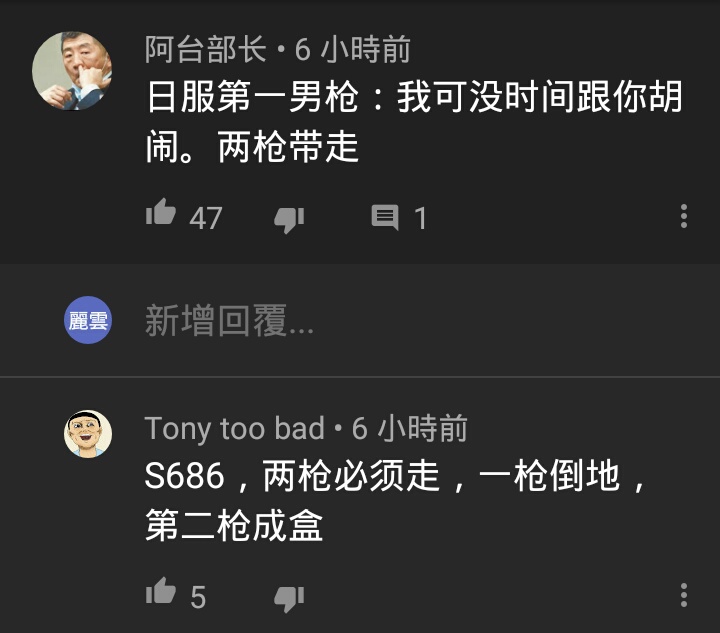The image size is (720, 633).
Task: Open replies icon on 阿台部长's comment
Action: [x=385, y=217]
